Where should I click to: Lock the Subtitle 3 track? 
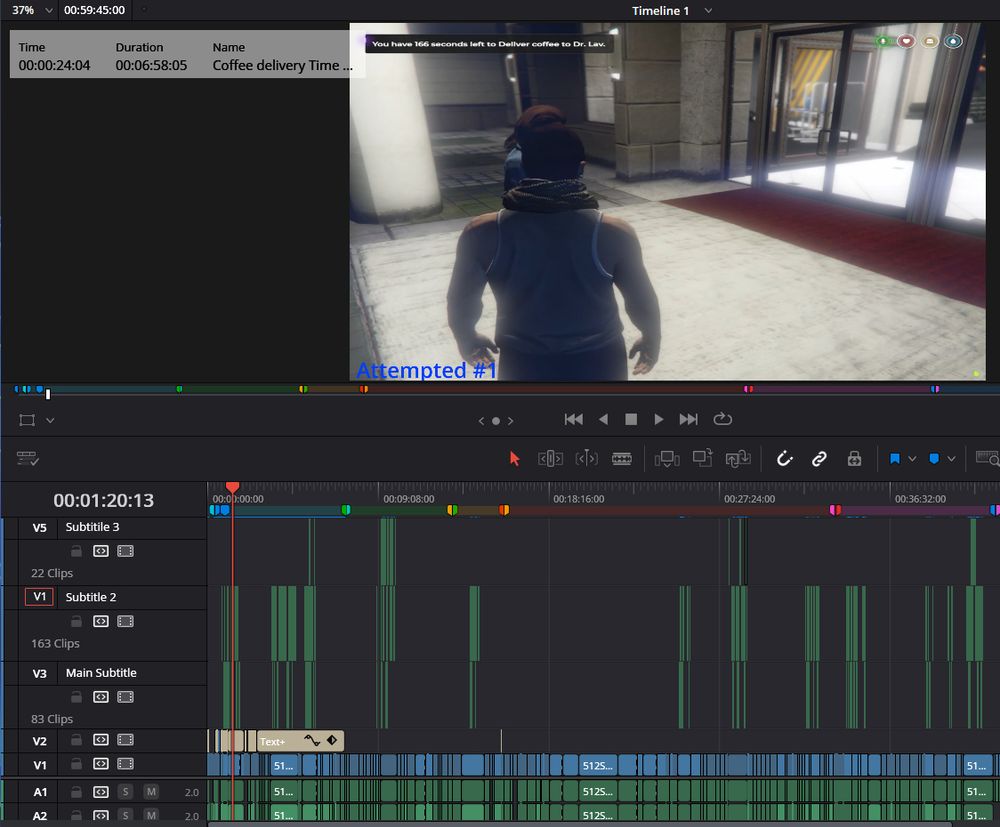pos(77,551)
